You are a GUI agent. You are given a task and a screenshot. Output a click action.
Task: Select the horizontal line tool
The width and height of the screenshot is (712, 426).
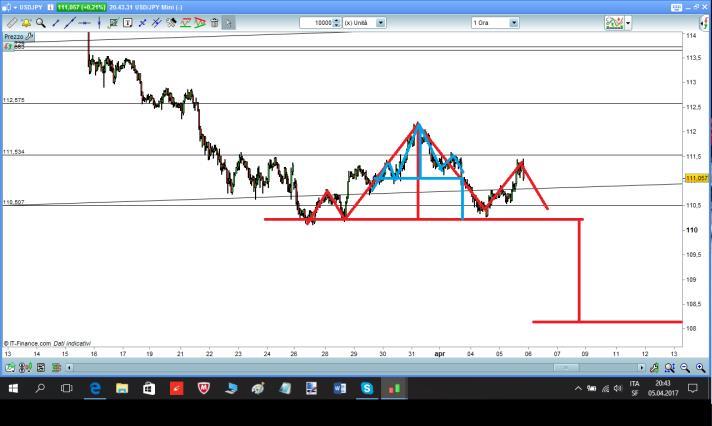coord(84,23)
